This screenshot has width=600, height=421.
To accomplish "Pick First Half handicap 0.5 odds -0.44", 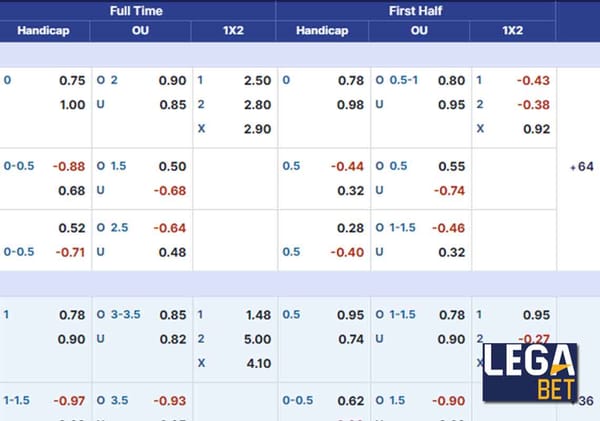I will click(347, 166).
